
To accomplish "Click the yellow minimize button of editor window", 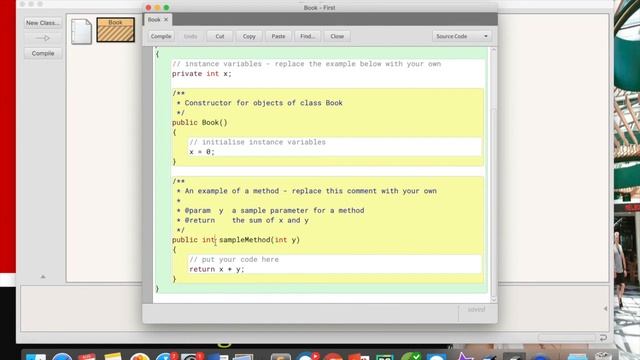I will tap(157, 7).
